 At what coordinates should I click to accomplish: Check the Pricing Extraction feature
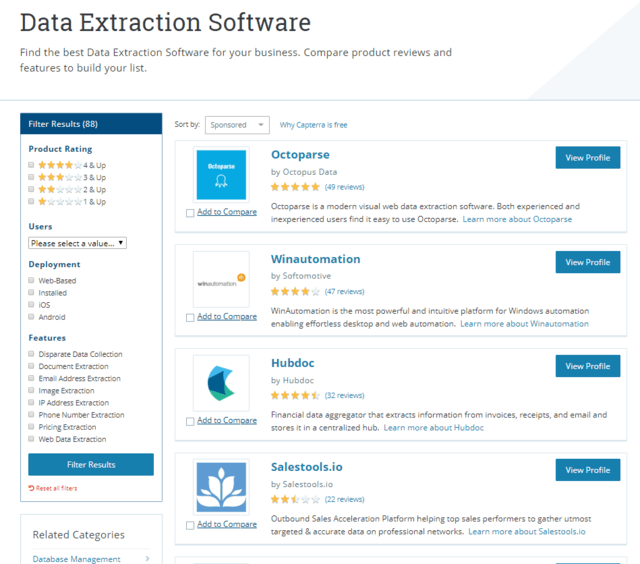click(x=31, y=426)
